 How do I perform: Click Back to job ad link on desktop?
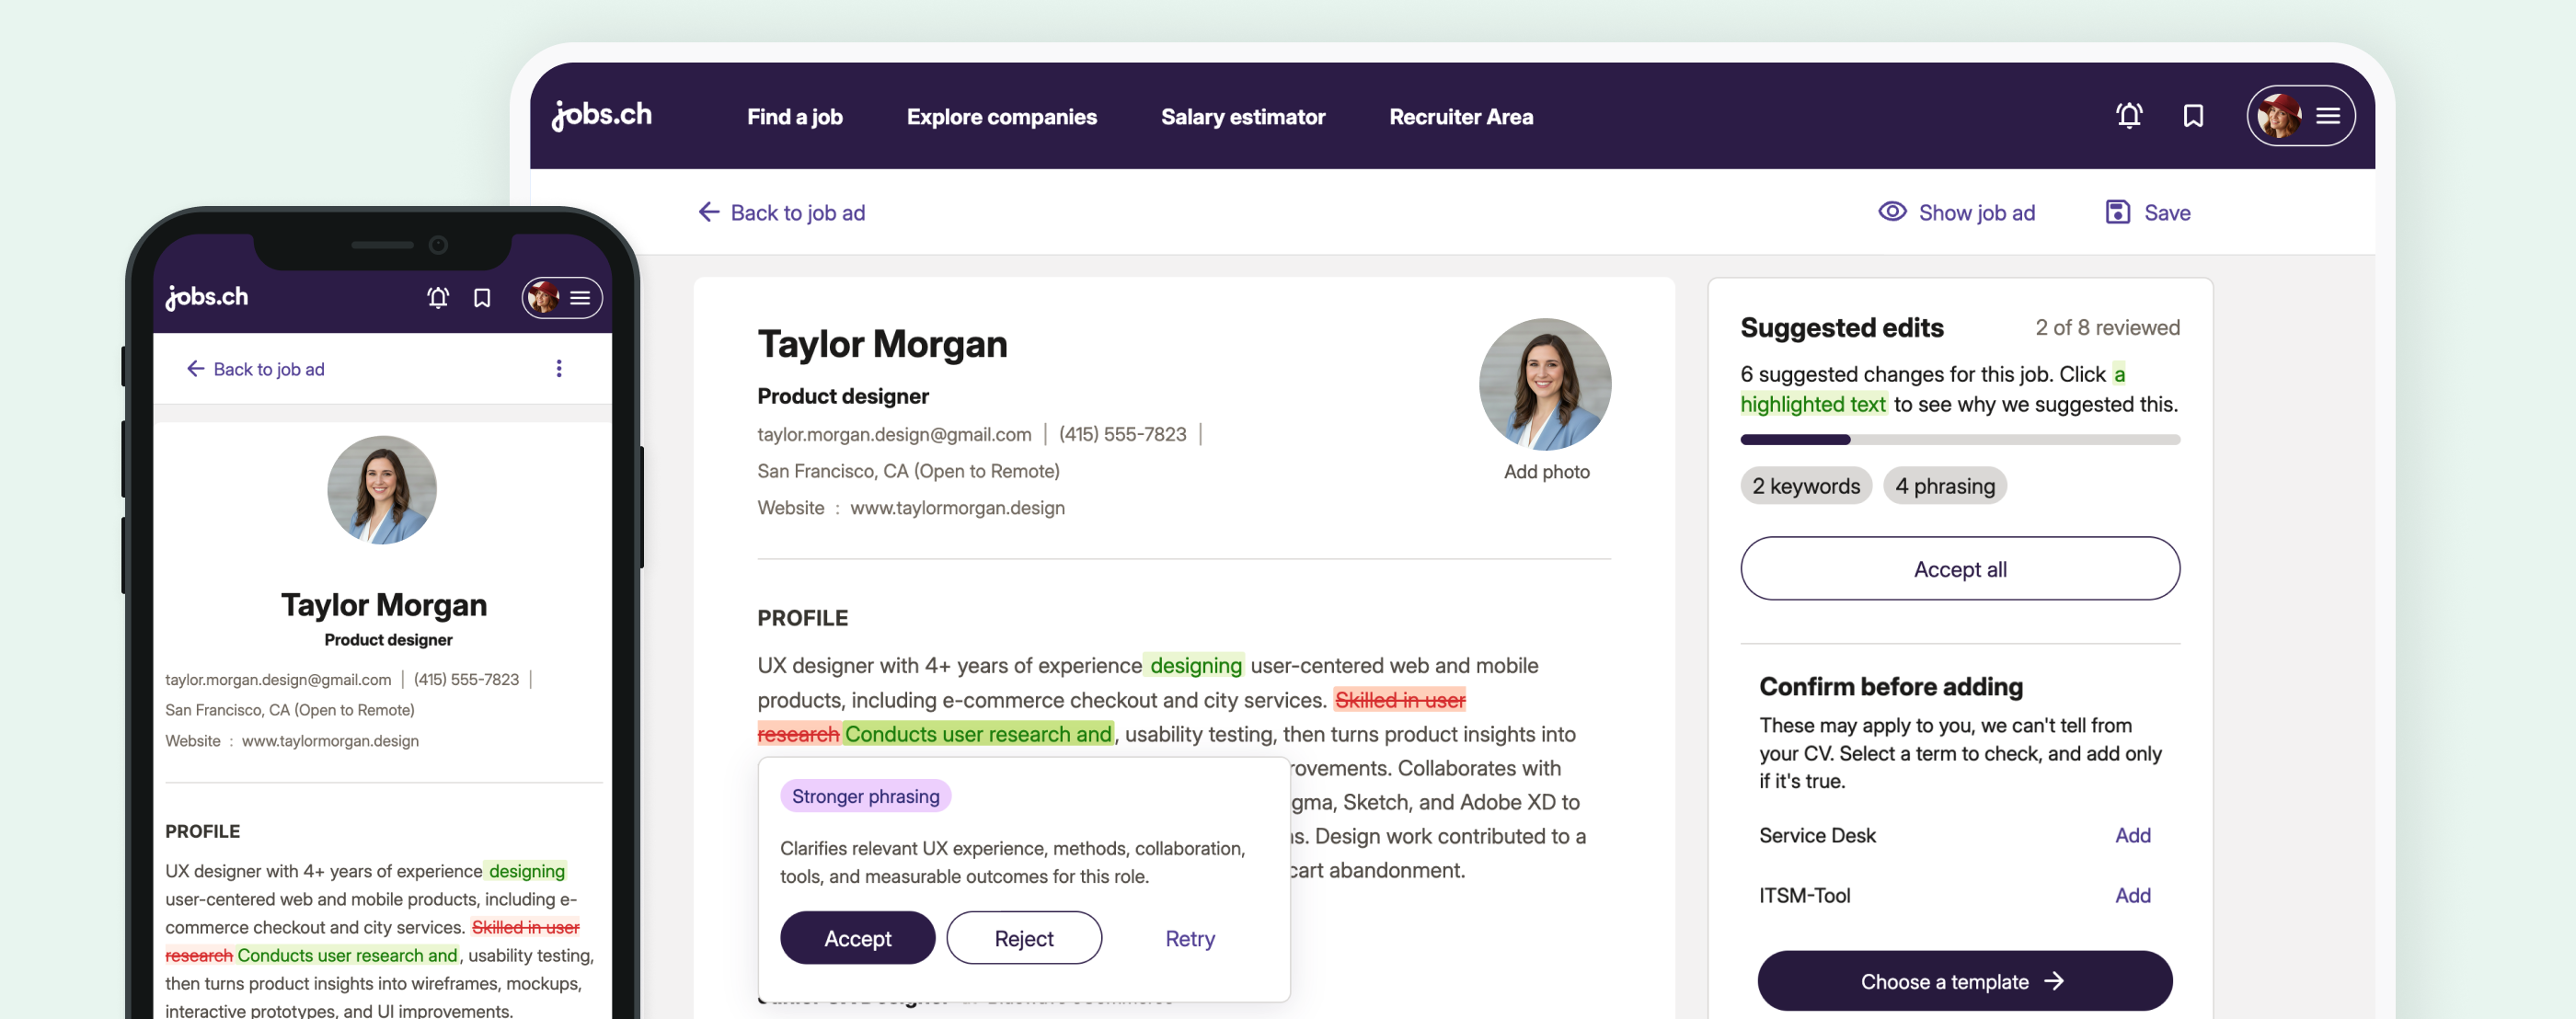click(798, 212)
